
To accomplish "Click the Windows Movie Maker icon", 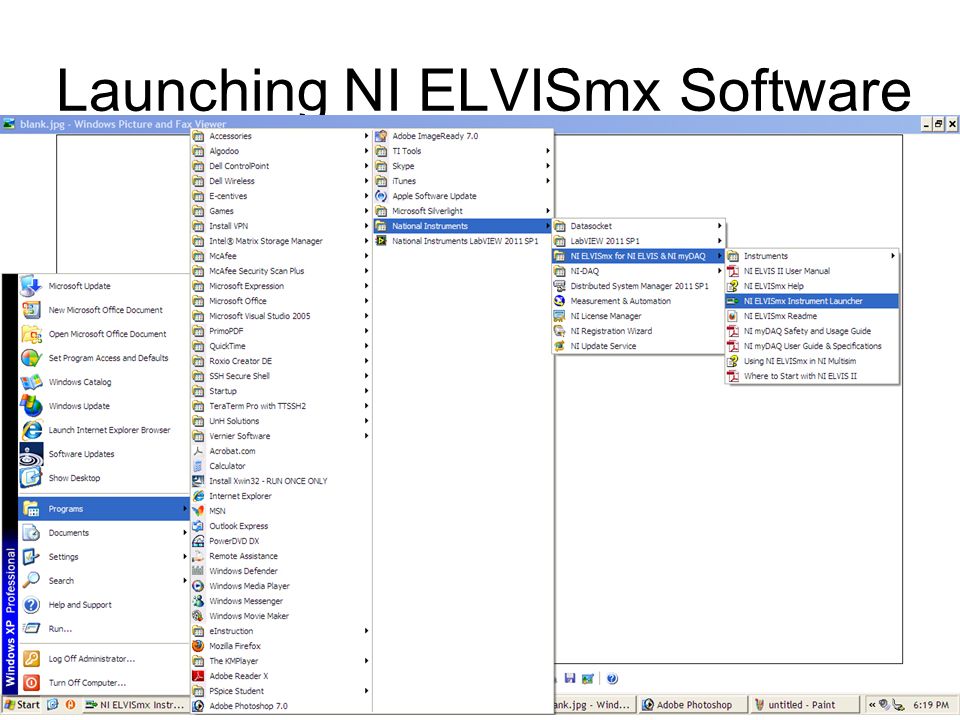I will tap(198, 616).
